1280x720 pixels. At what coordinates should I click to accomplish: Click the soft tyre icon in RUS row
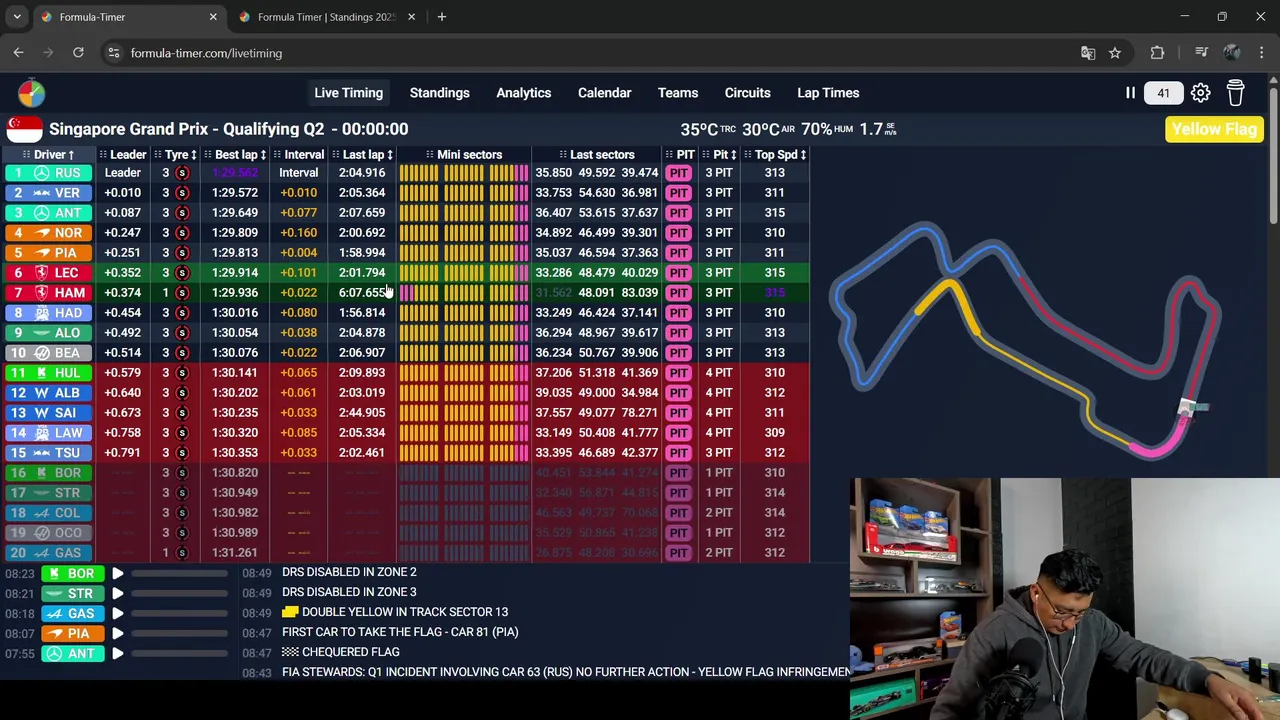(182, 173)
